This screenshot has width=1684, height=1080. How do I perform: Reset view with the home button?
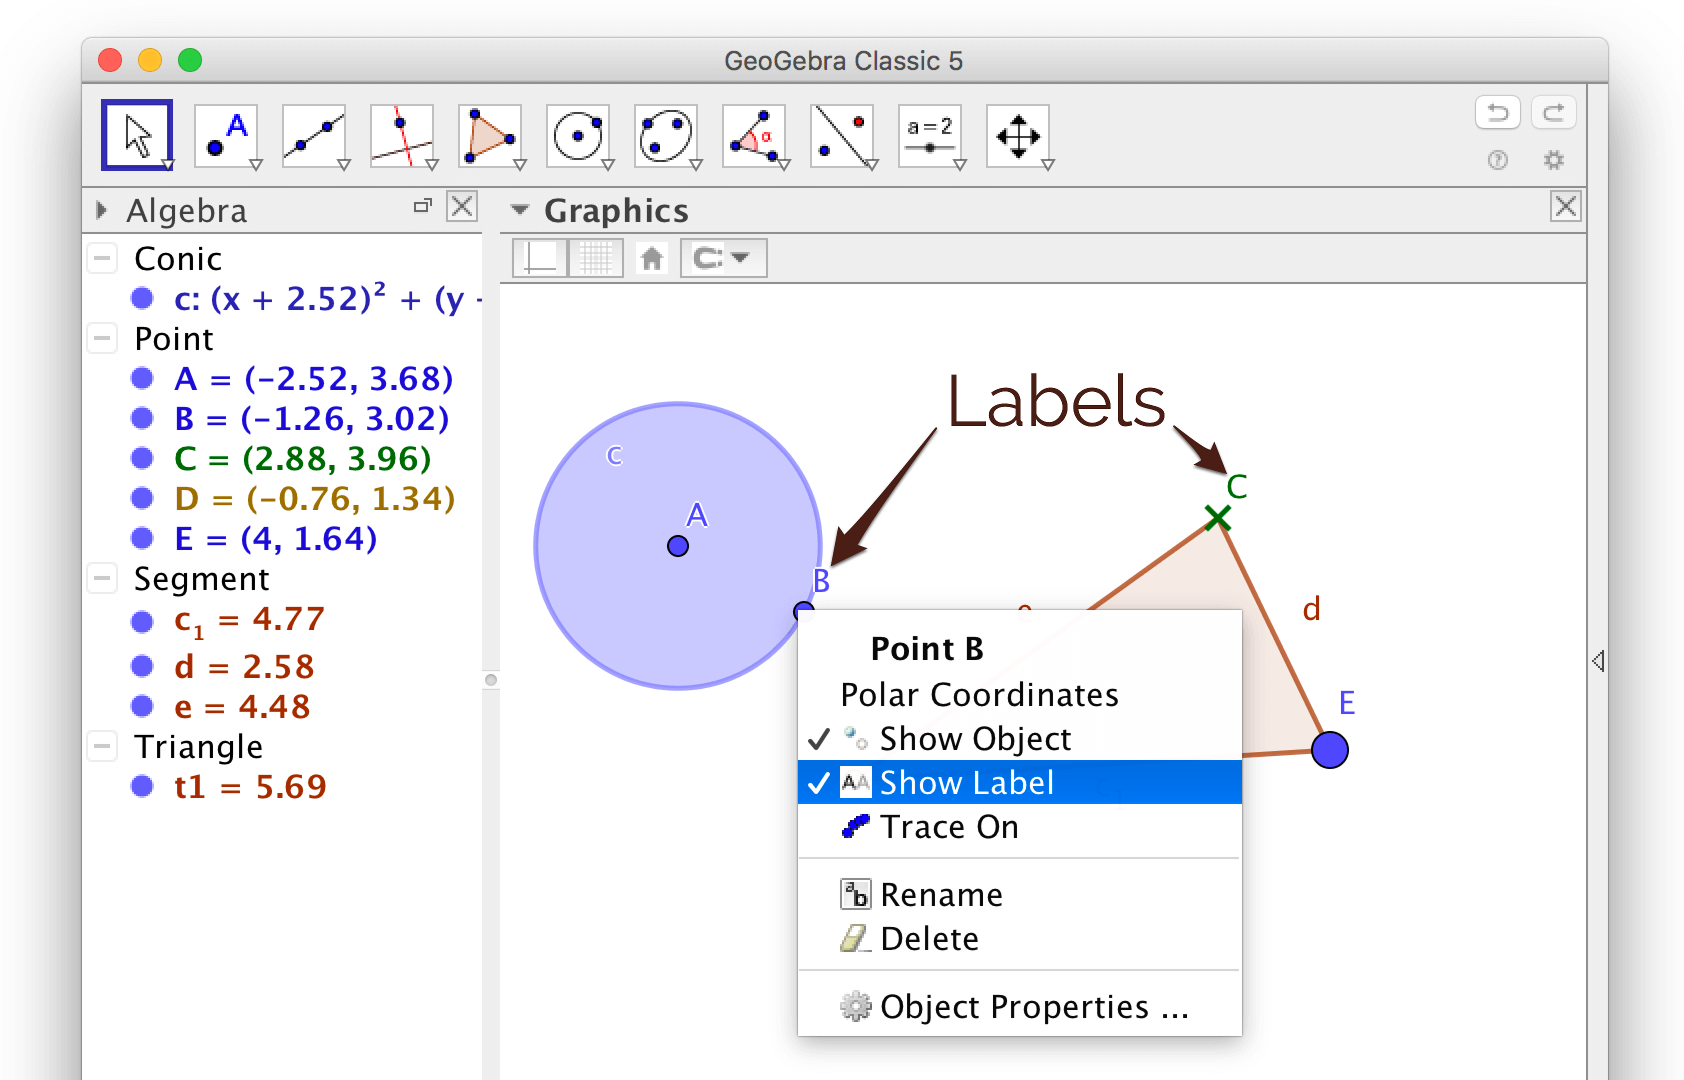(x=652, y=258)
